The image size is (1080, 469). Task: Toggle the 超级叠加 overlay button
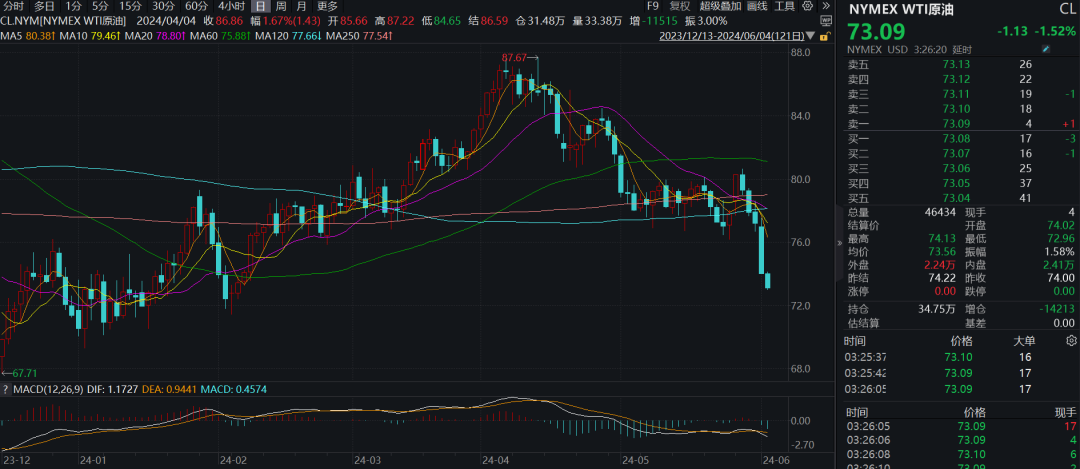(x=720, y=6)
